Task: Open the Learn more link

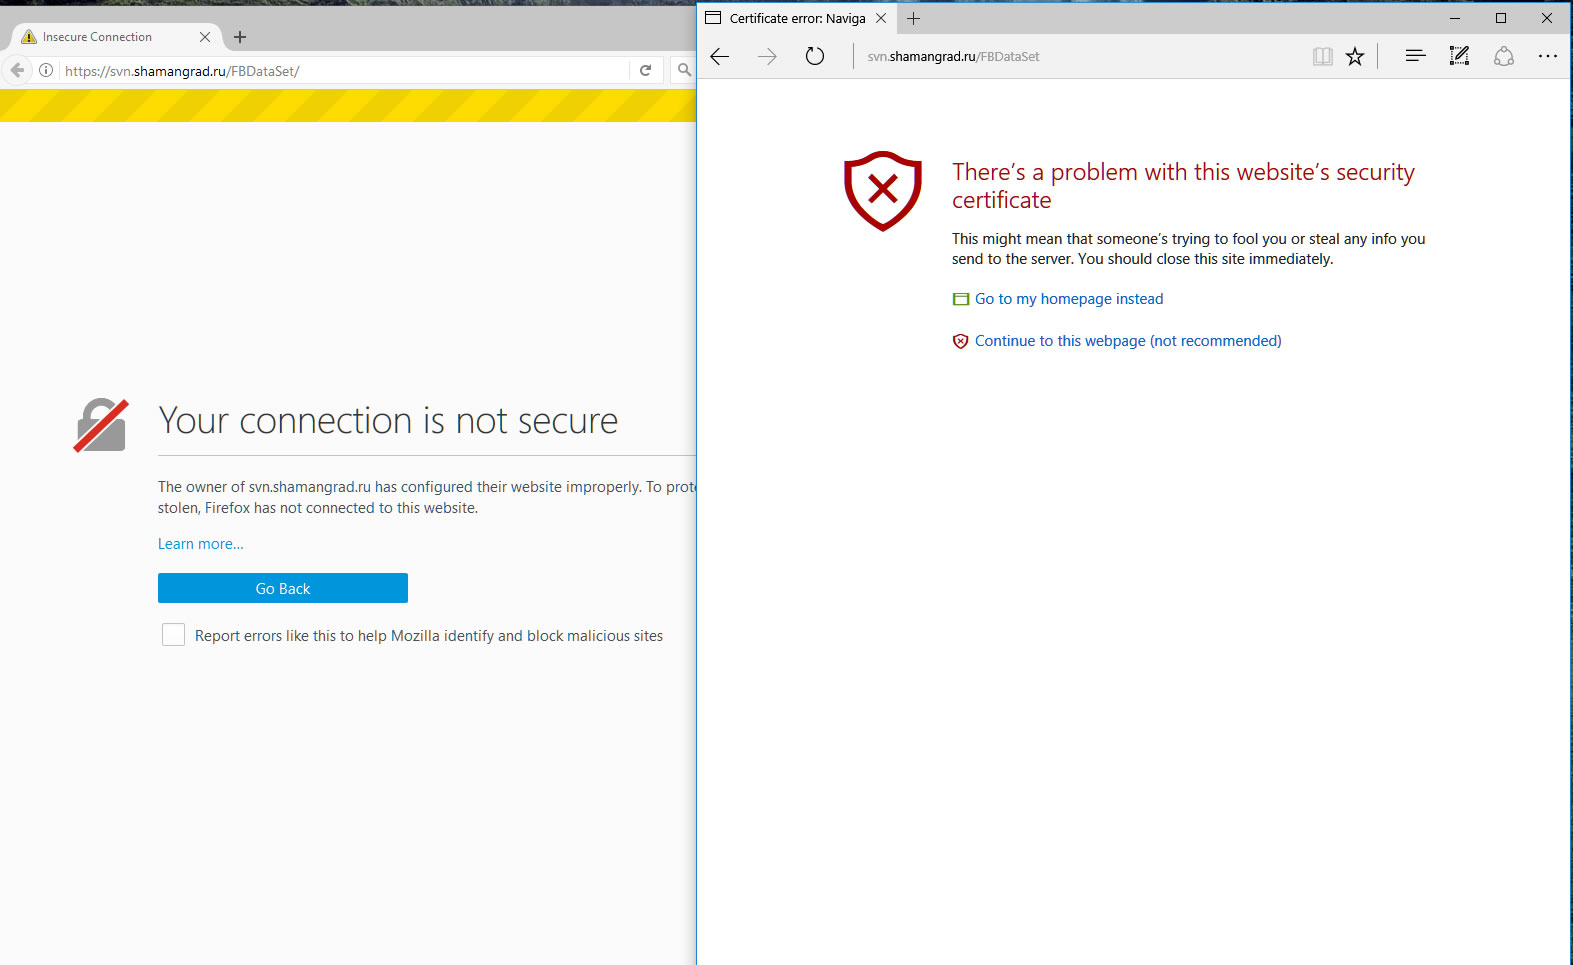Action: coord(200,544)
